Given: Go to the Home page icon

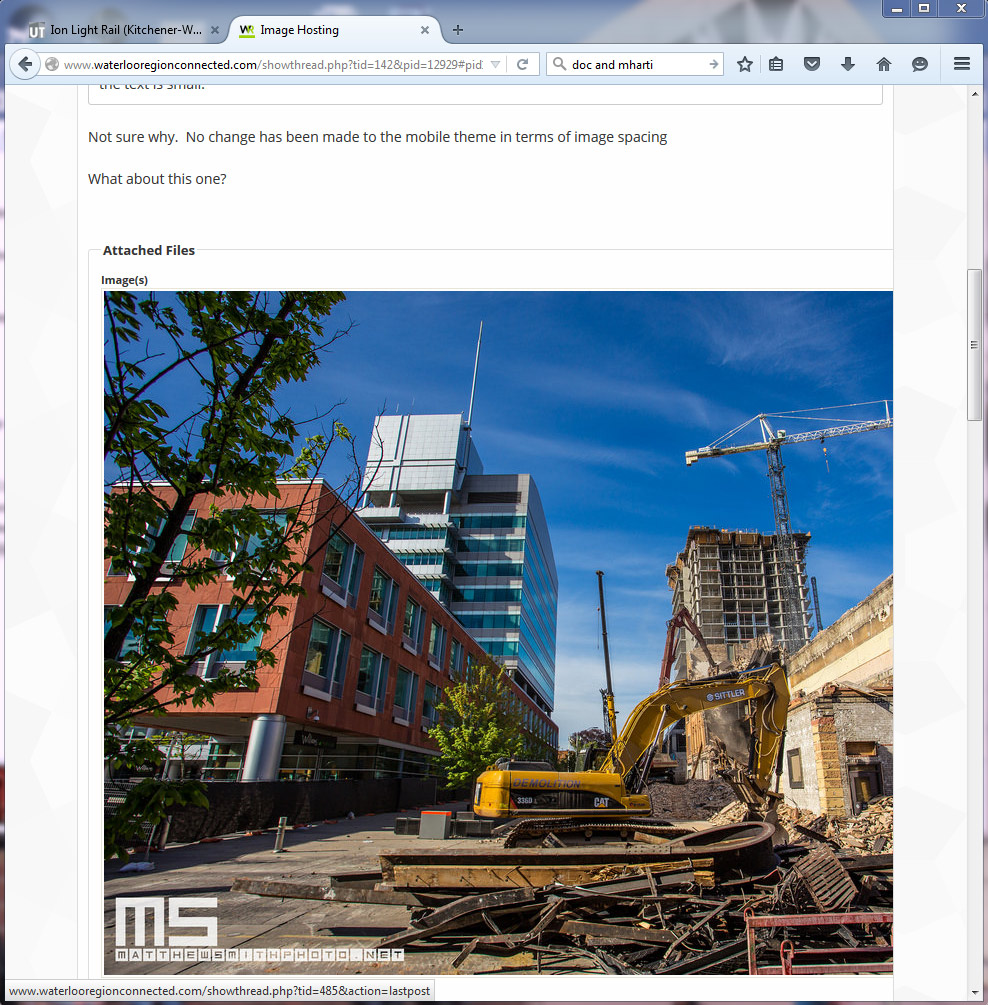Looking at the screenshot, I should click(883, 64).
